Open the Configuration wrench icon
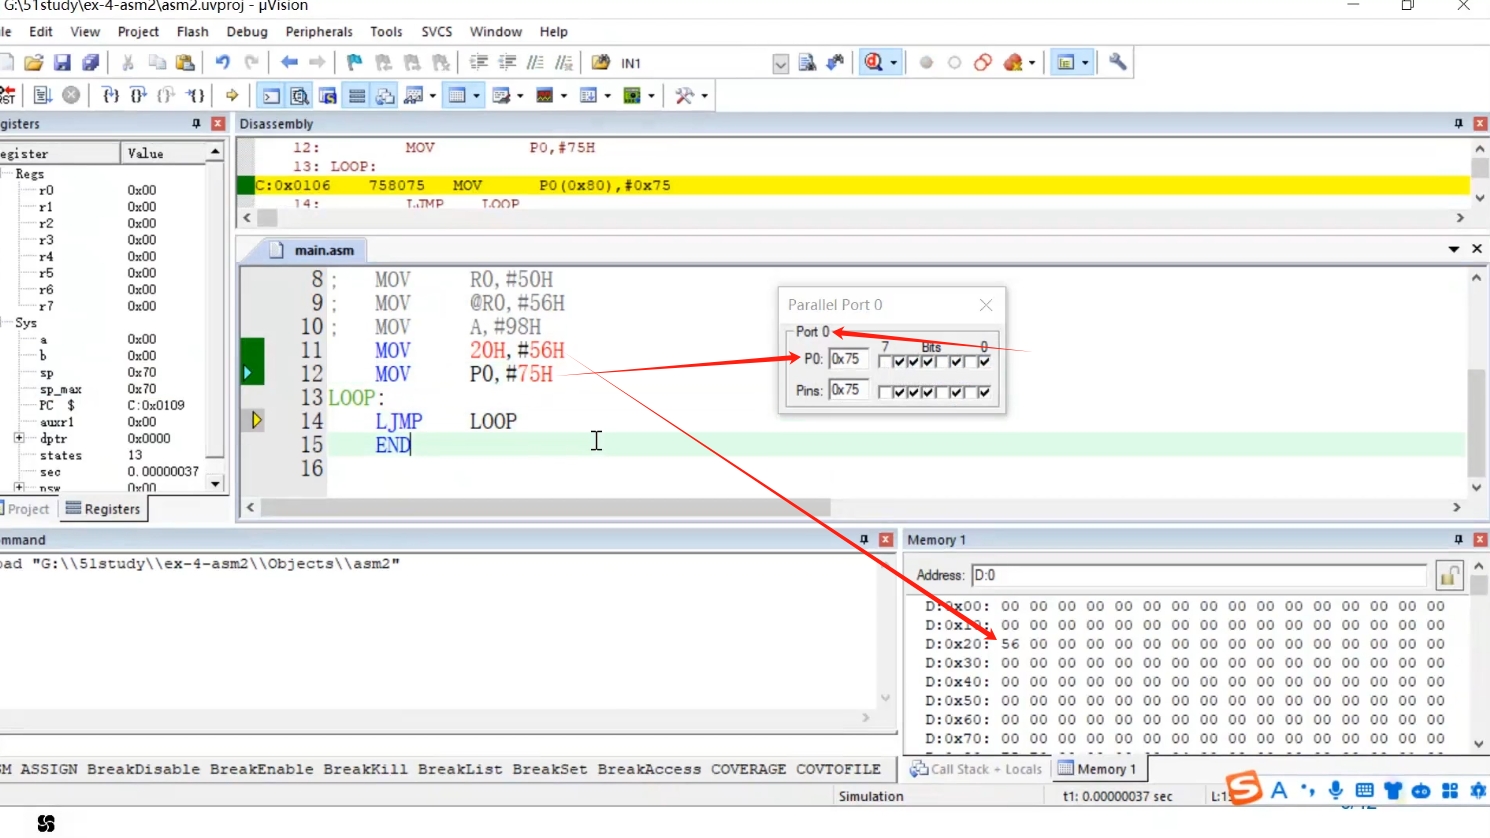 (1117, 63)
